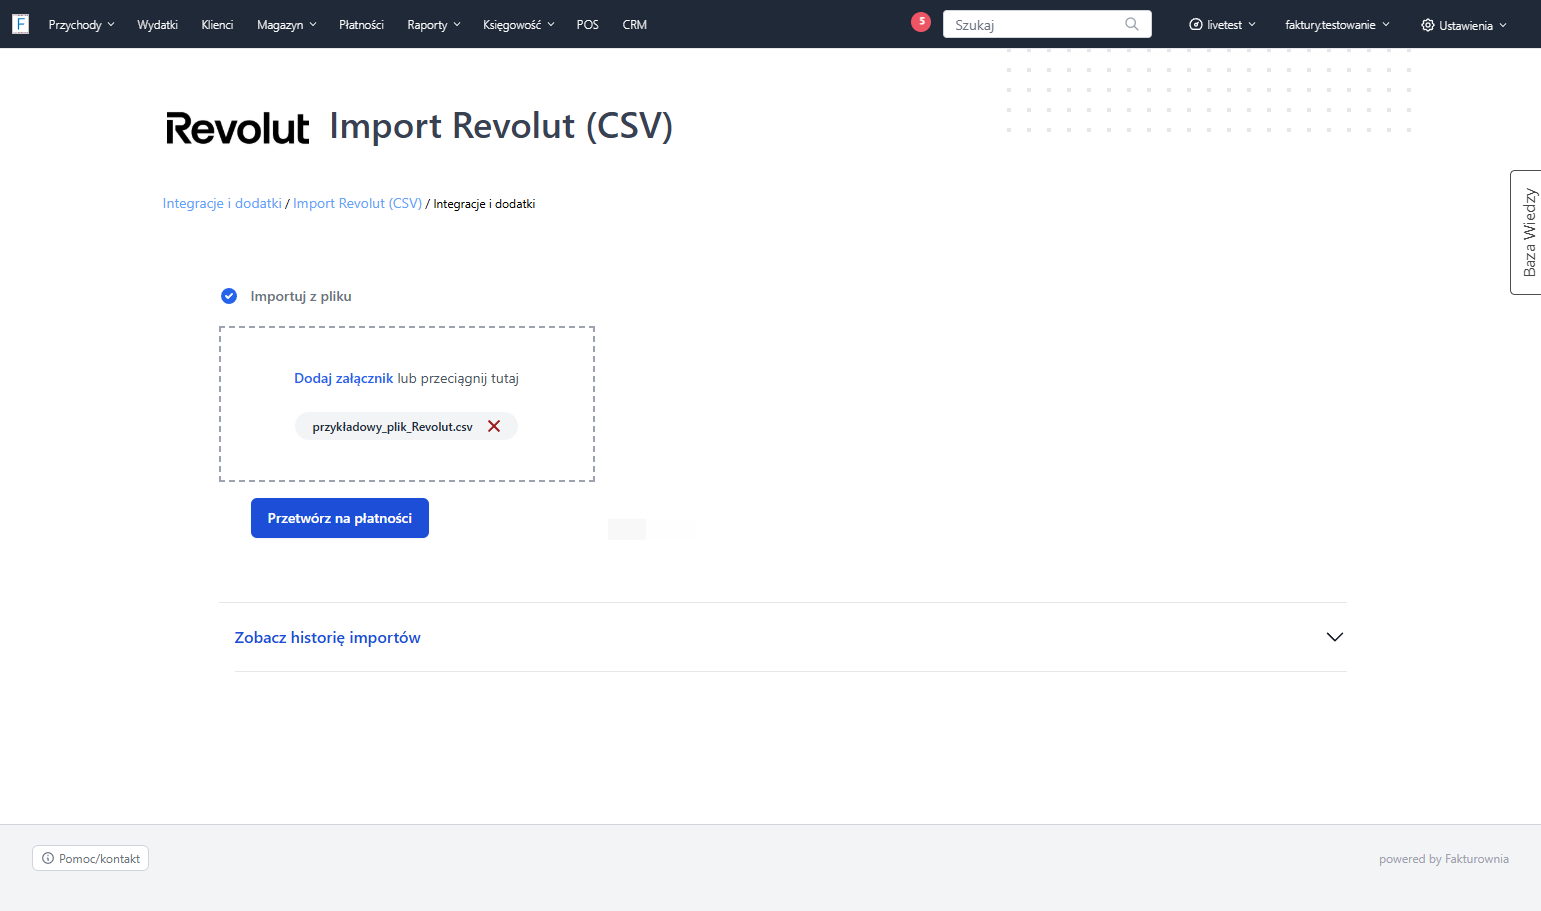This screenshot has width=1541, height=911.
Task: Open the Baza Wiedzy side tab
Action: point(1526,232)
